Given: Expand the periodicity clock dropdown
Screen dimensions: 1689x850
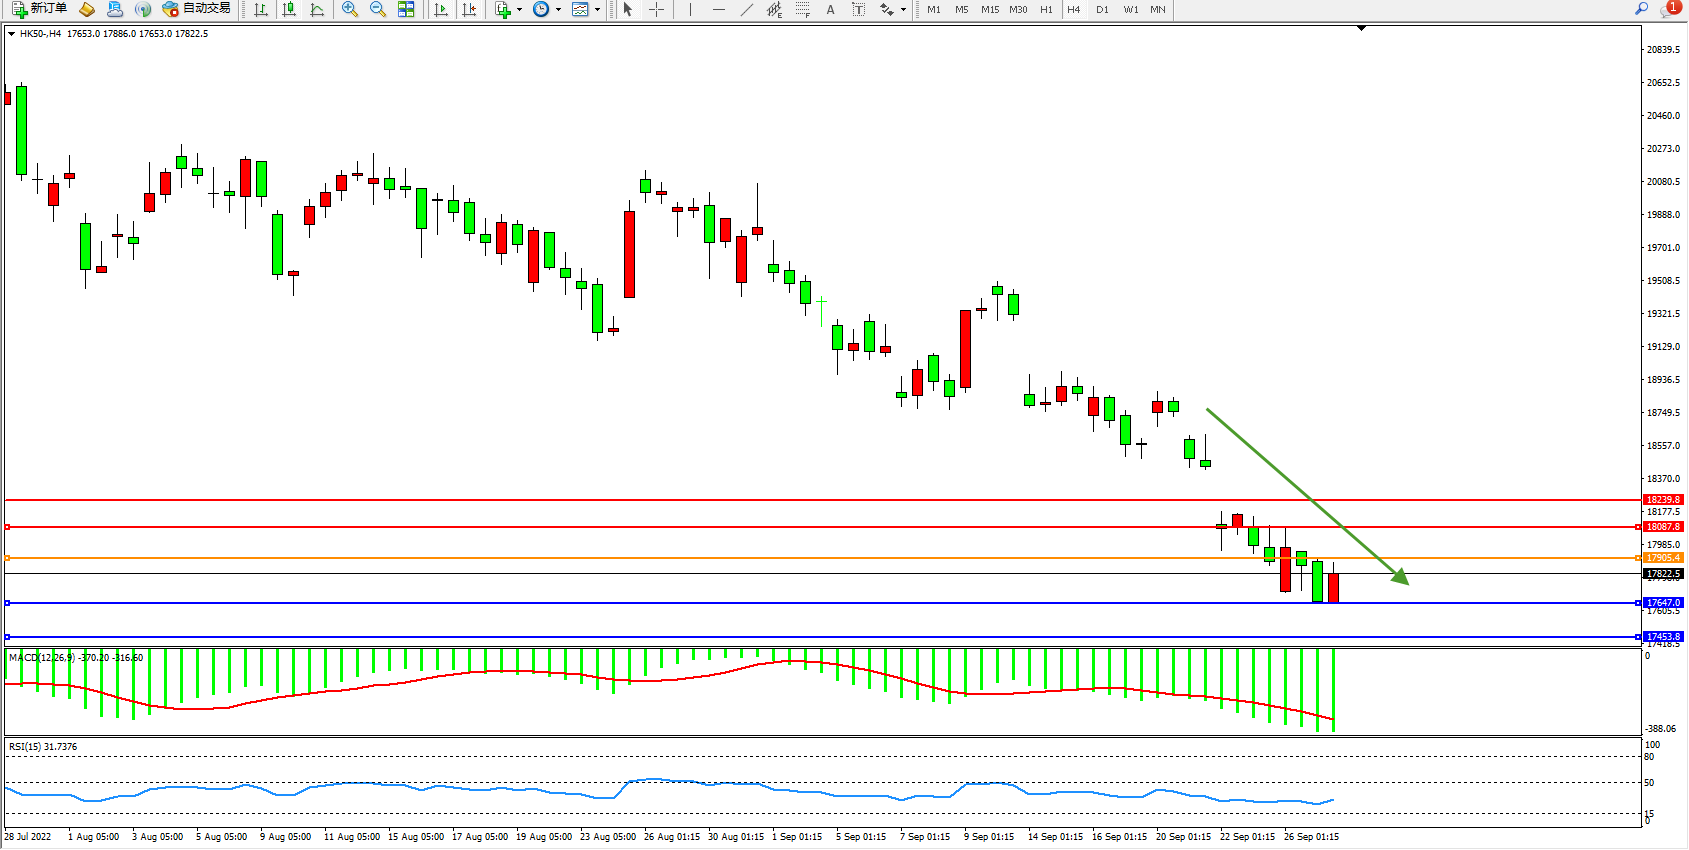Looking at the screenshot, I should pos(558,9).
